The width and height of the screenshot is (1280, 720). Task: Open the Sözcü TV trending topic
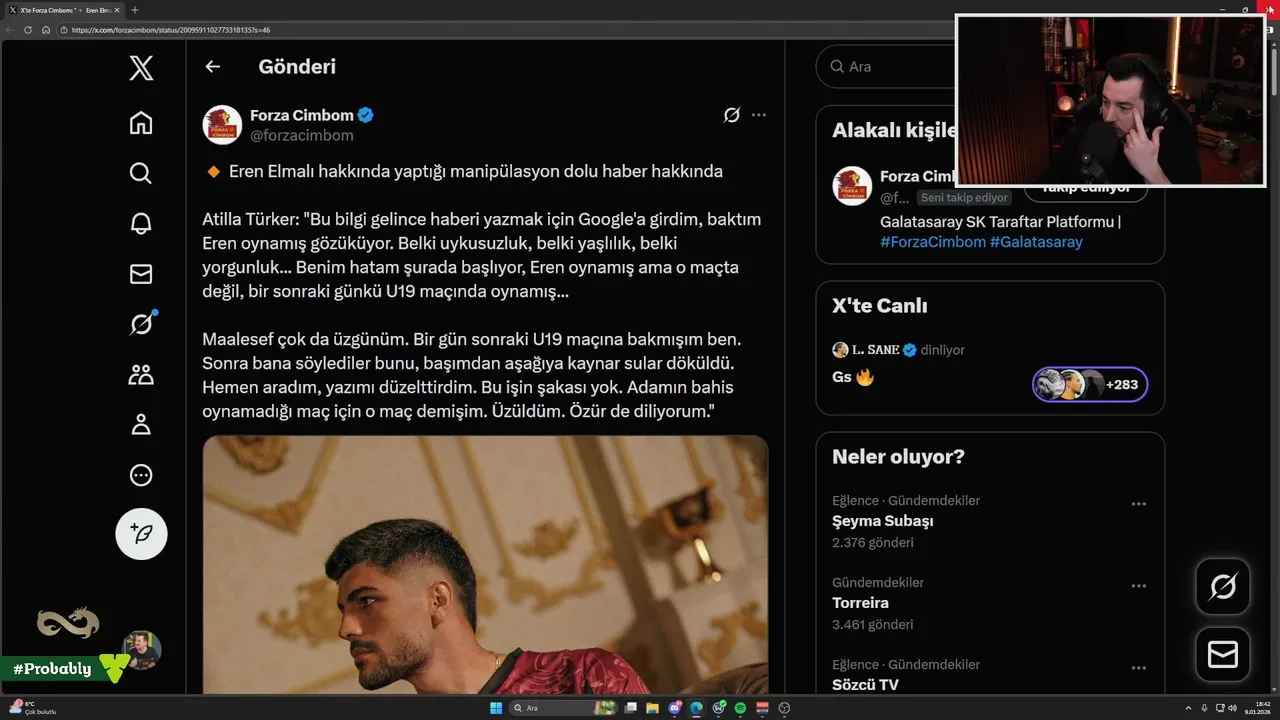point(865,685)
